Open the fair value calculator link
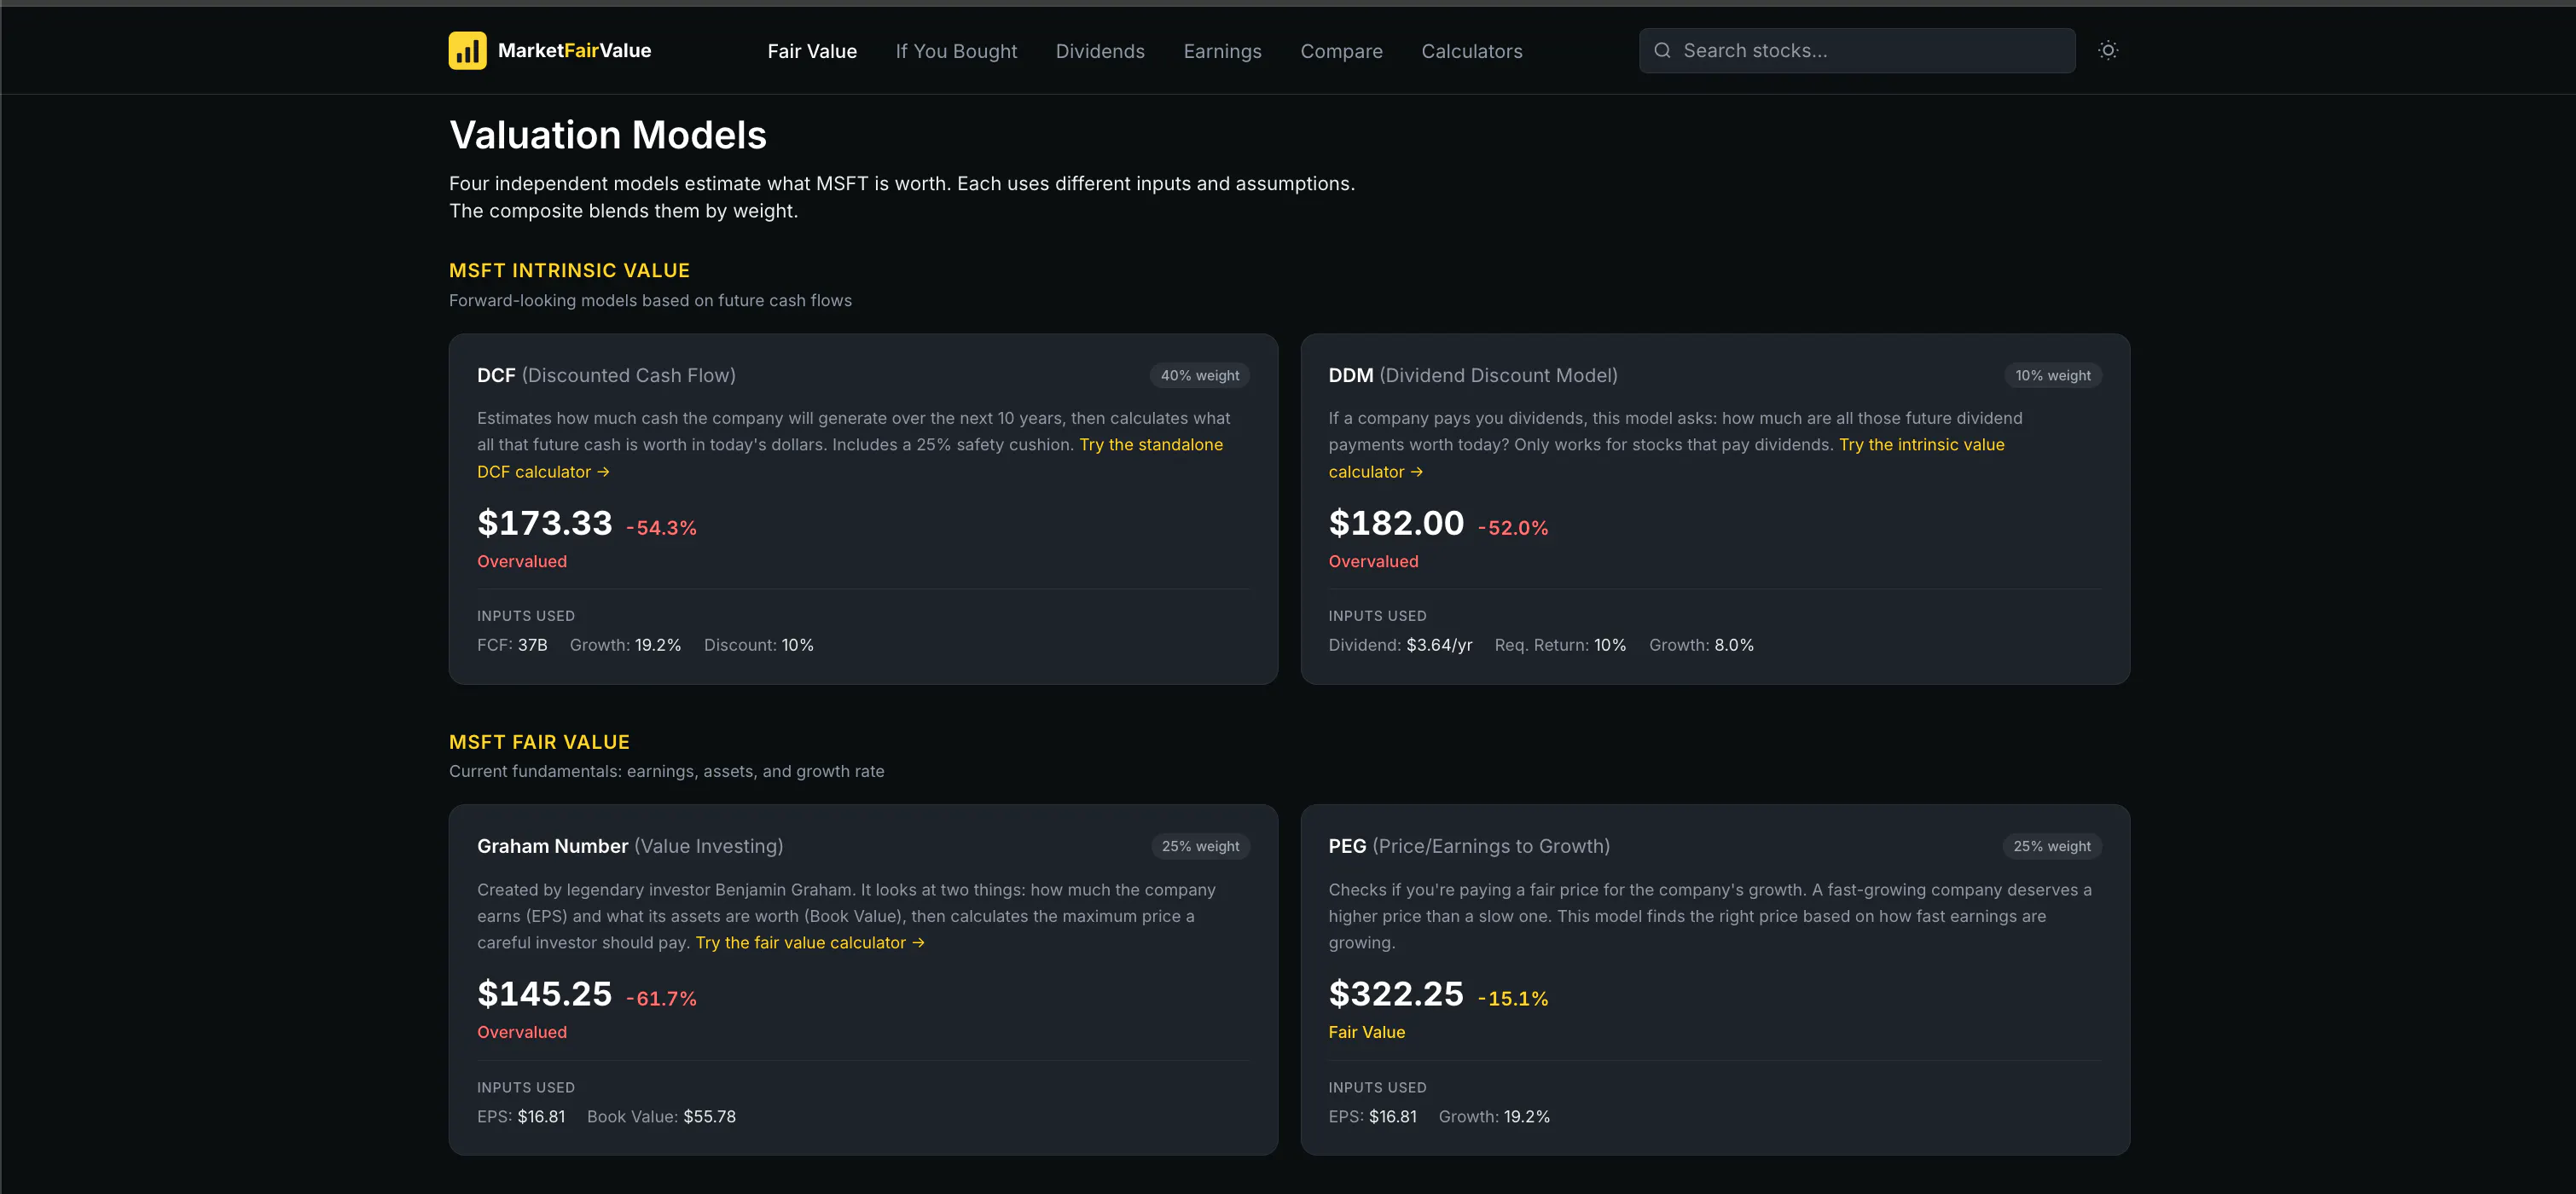The image size is (2576, 1194). (810, 943)
